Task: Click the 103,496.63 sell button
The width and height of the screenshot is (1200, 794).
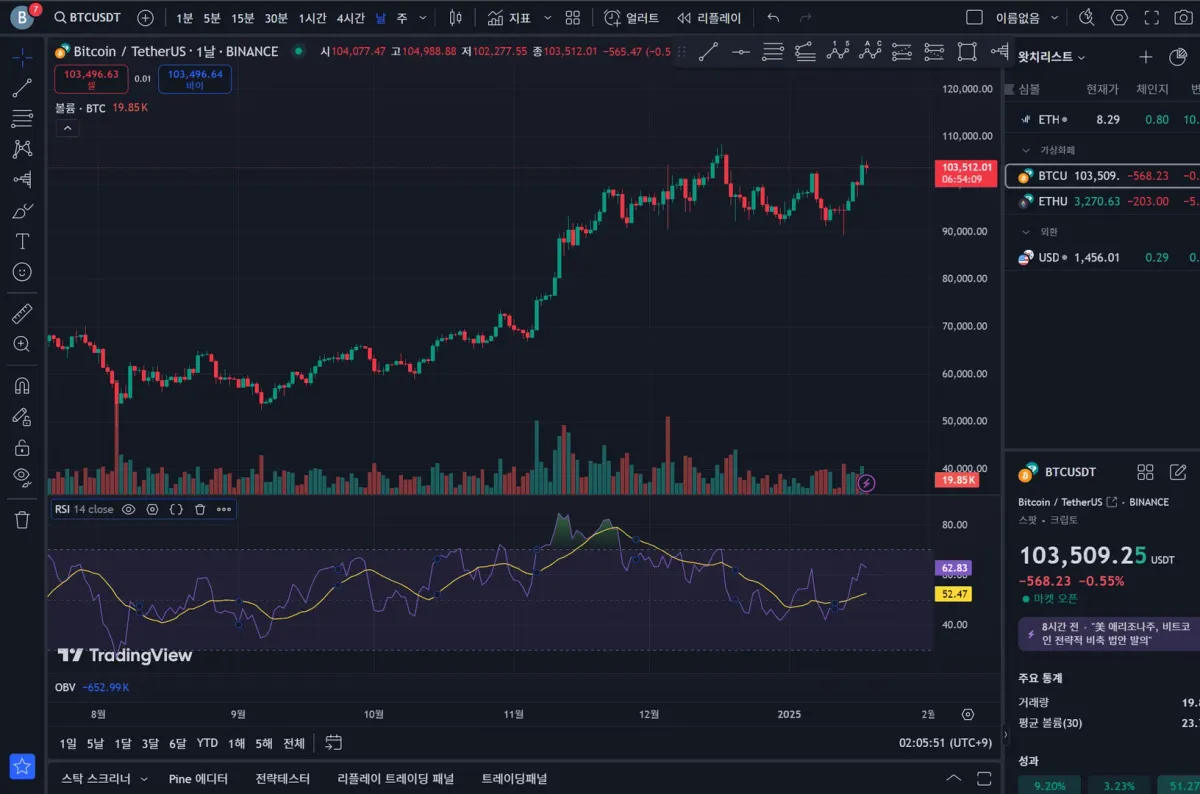Action: pyautogui.click(x=91, y=79)
